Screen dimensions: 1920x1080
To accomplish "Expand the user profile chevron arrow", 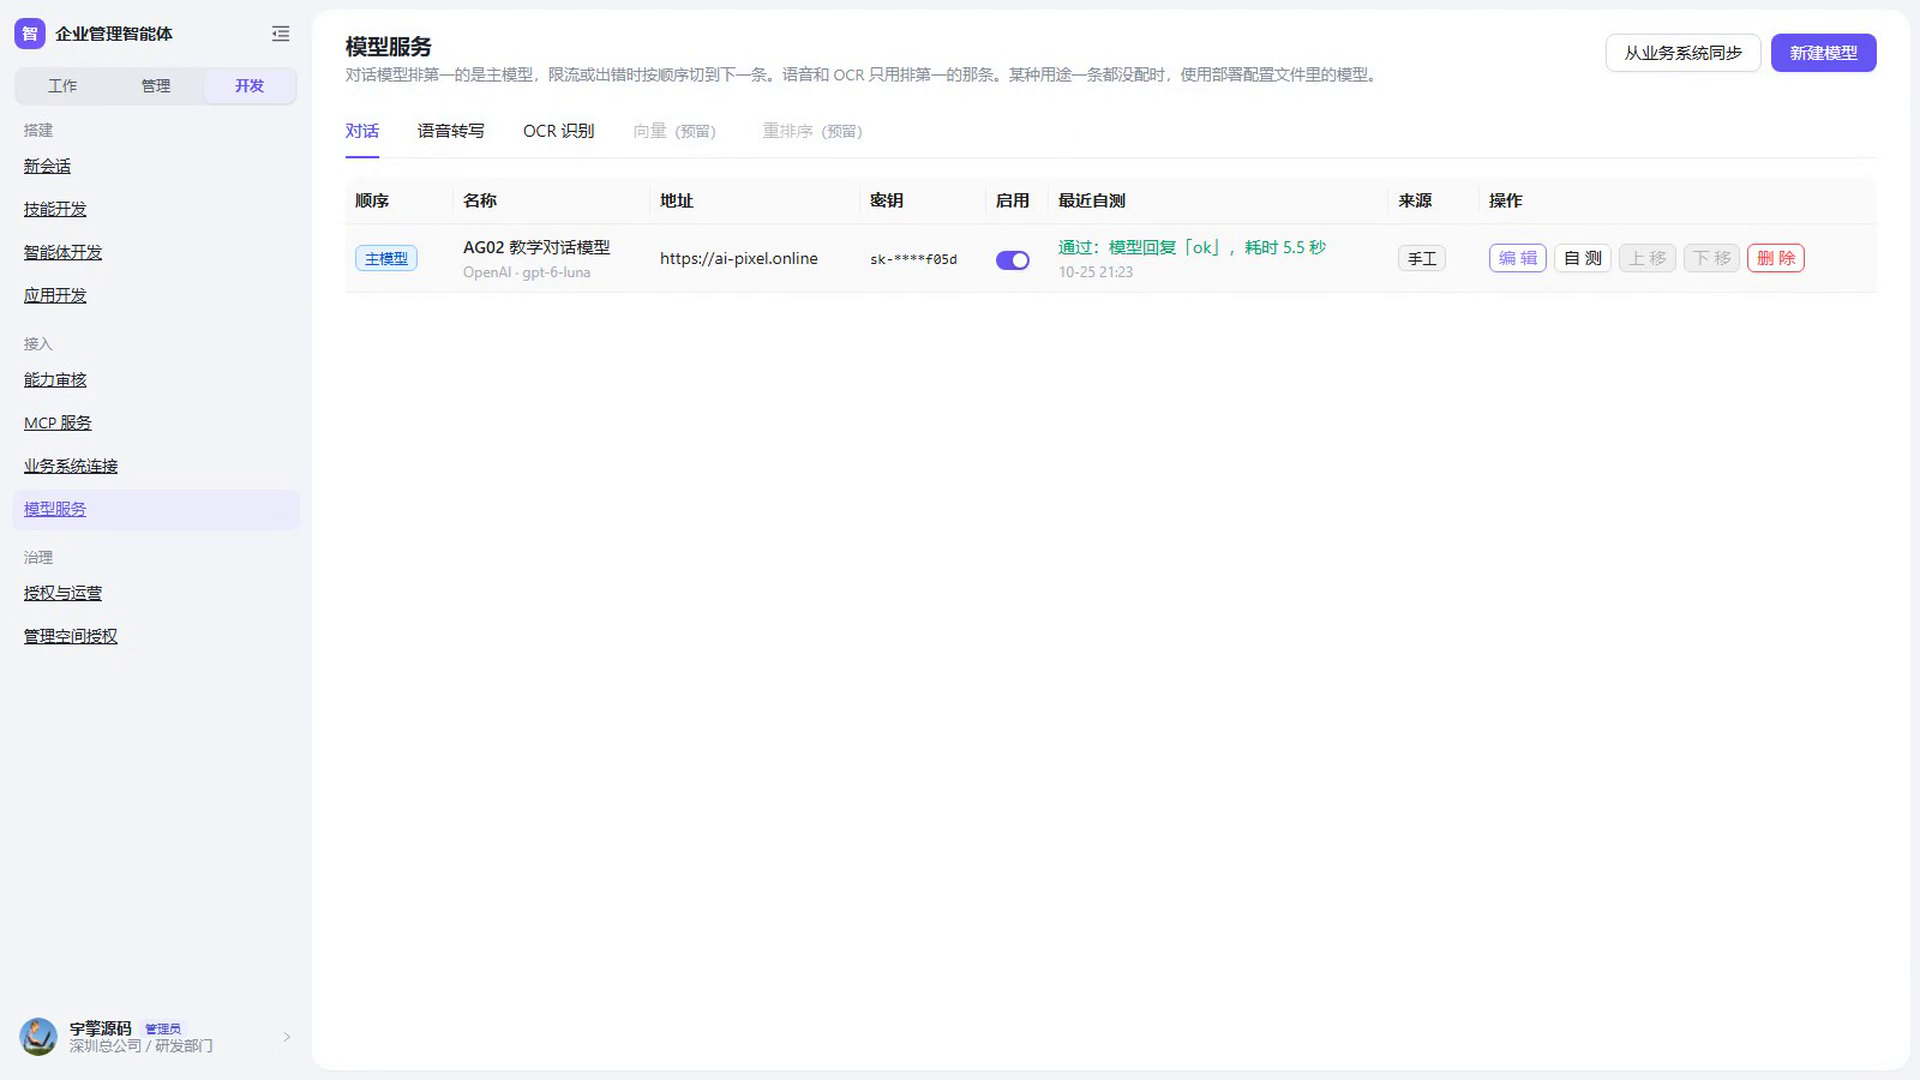I will click(x=287, y=1037).
